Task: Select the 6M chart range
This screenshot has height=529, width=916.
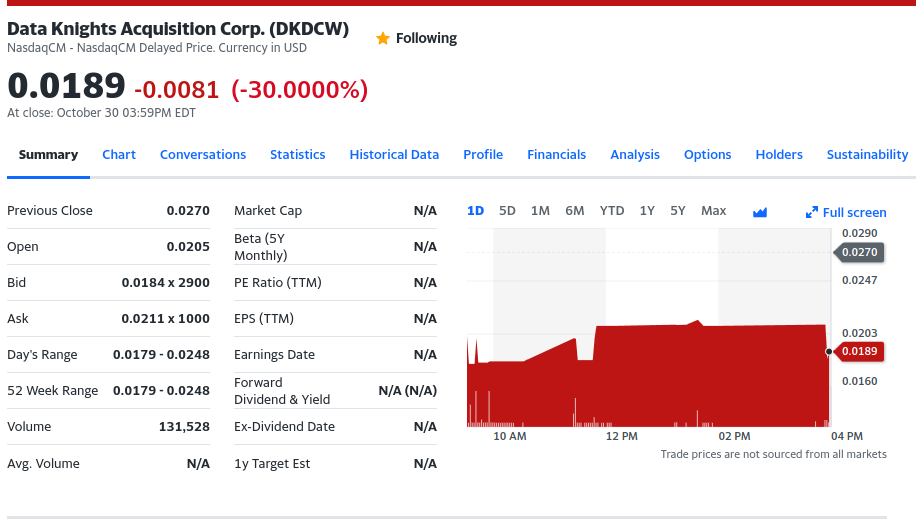Action: click(x=574, y=211)
